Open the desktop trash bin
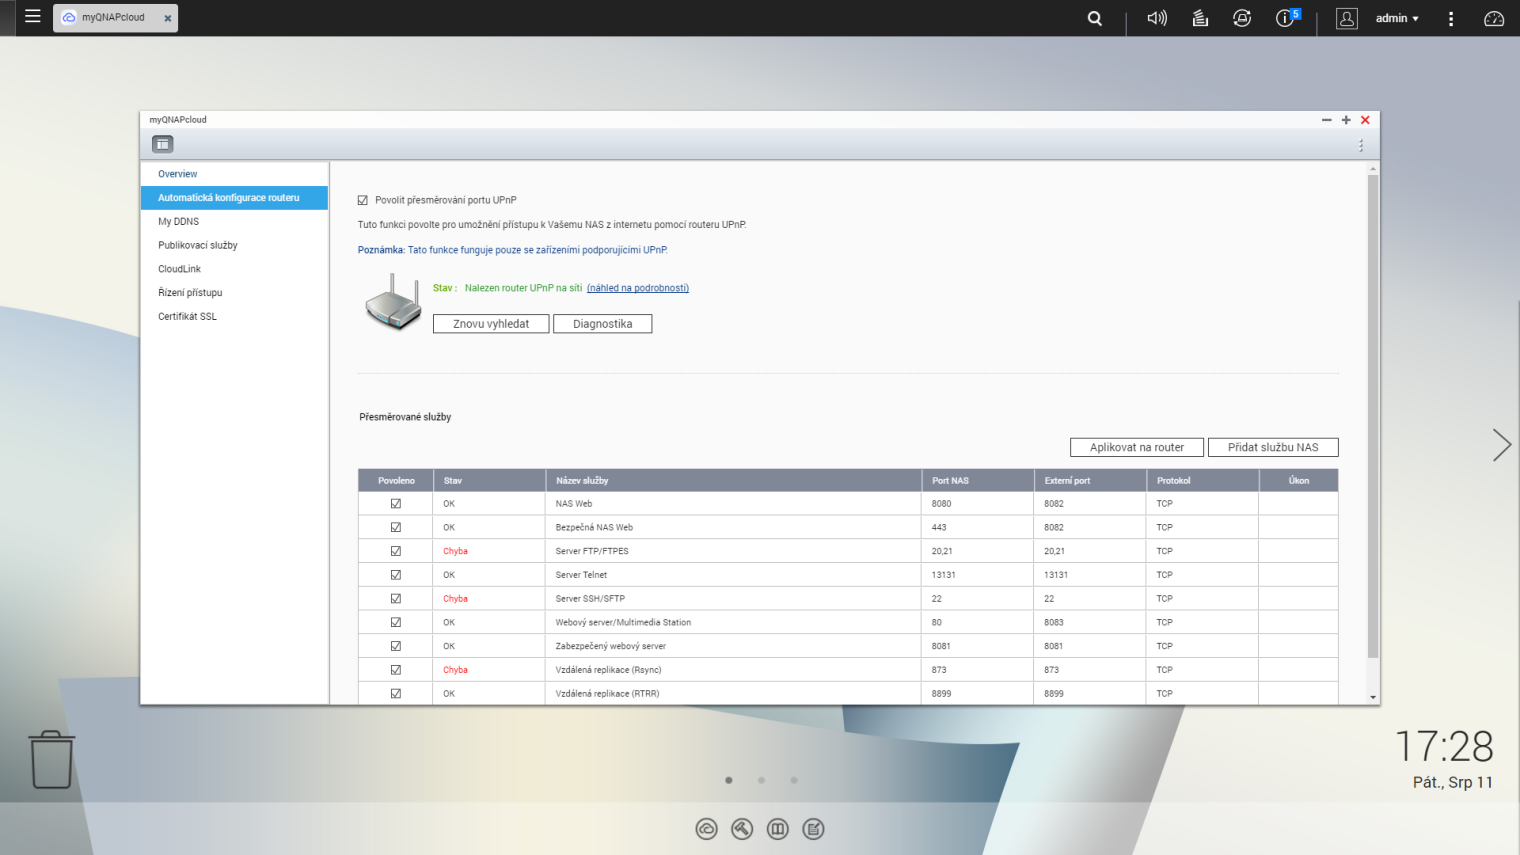The width and height of the screenshot is (1520, 855). (x=51, y=759)
